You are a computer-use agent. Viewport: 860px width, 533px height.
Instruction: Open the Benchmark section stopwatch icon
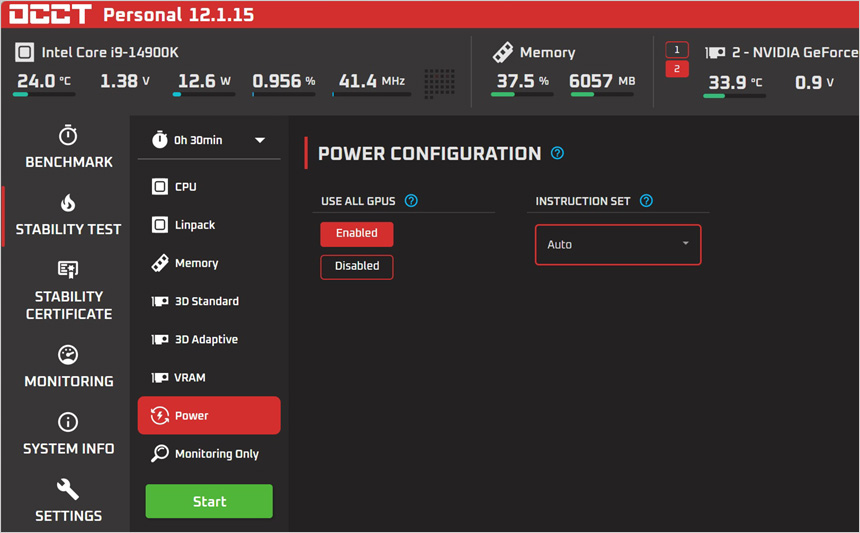pyautogui.click(x=68, y=136)
